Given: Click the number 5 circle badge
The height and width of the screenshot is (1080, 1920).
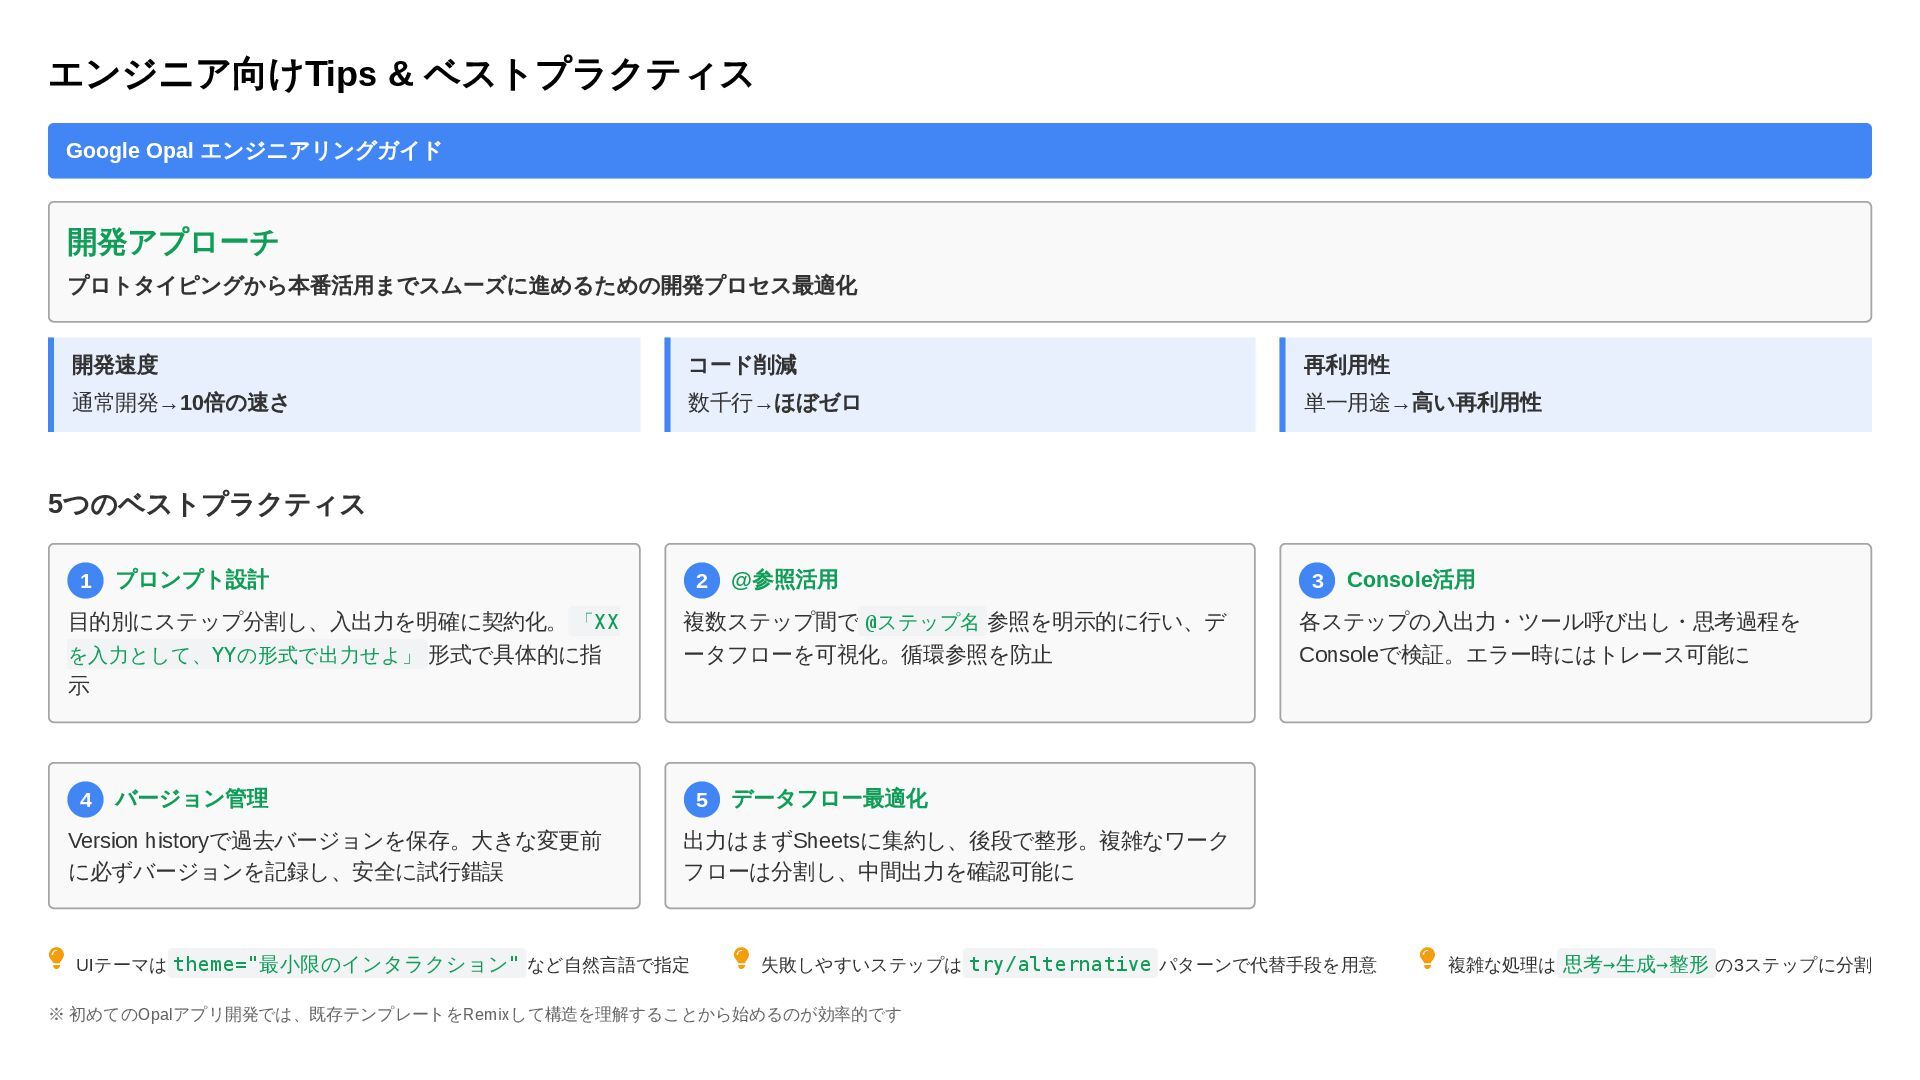Looking at the screenshot, I should pyautogui.click(x=701, y=800).
